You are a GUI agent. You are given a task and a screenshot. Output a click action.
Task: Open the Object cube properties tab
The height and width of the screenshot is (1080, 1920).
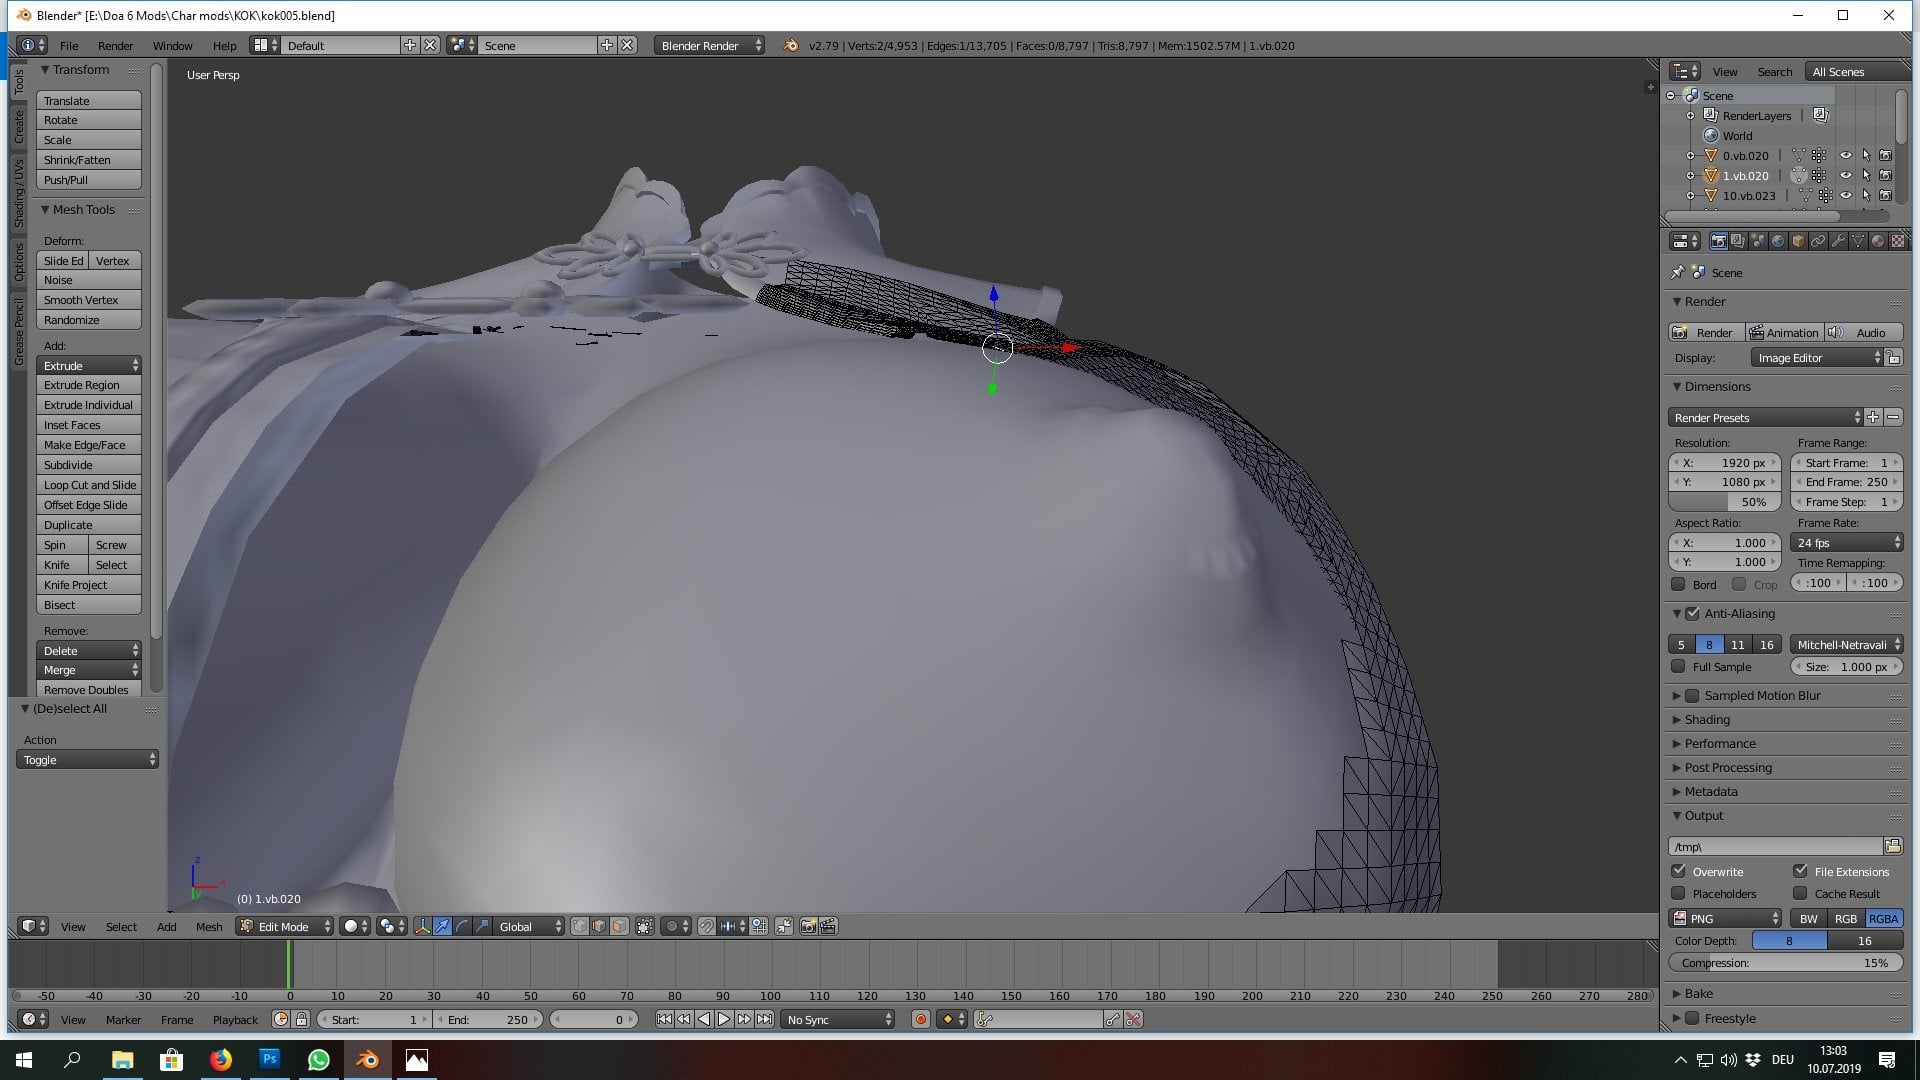[1798, 241]
